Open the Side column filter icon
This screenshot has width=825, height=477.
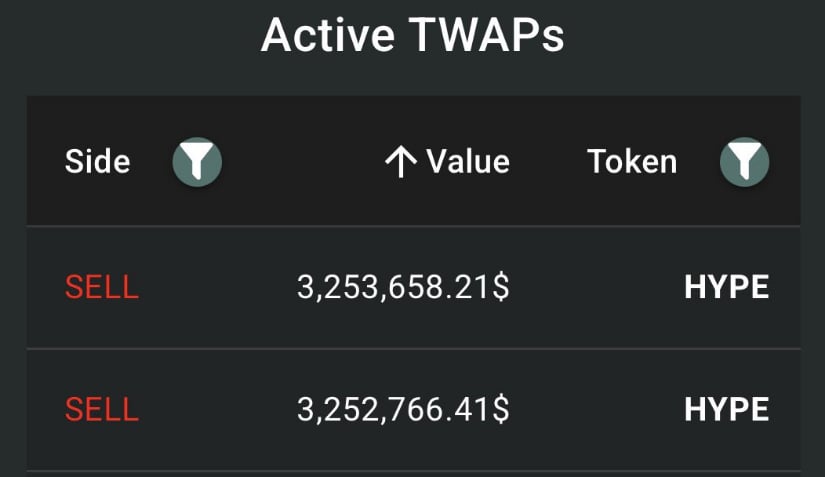(x=197, y=162)
